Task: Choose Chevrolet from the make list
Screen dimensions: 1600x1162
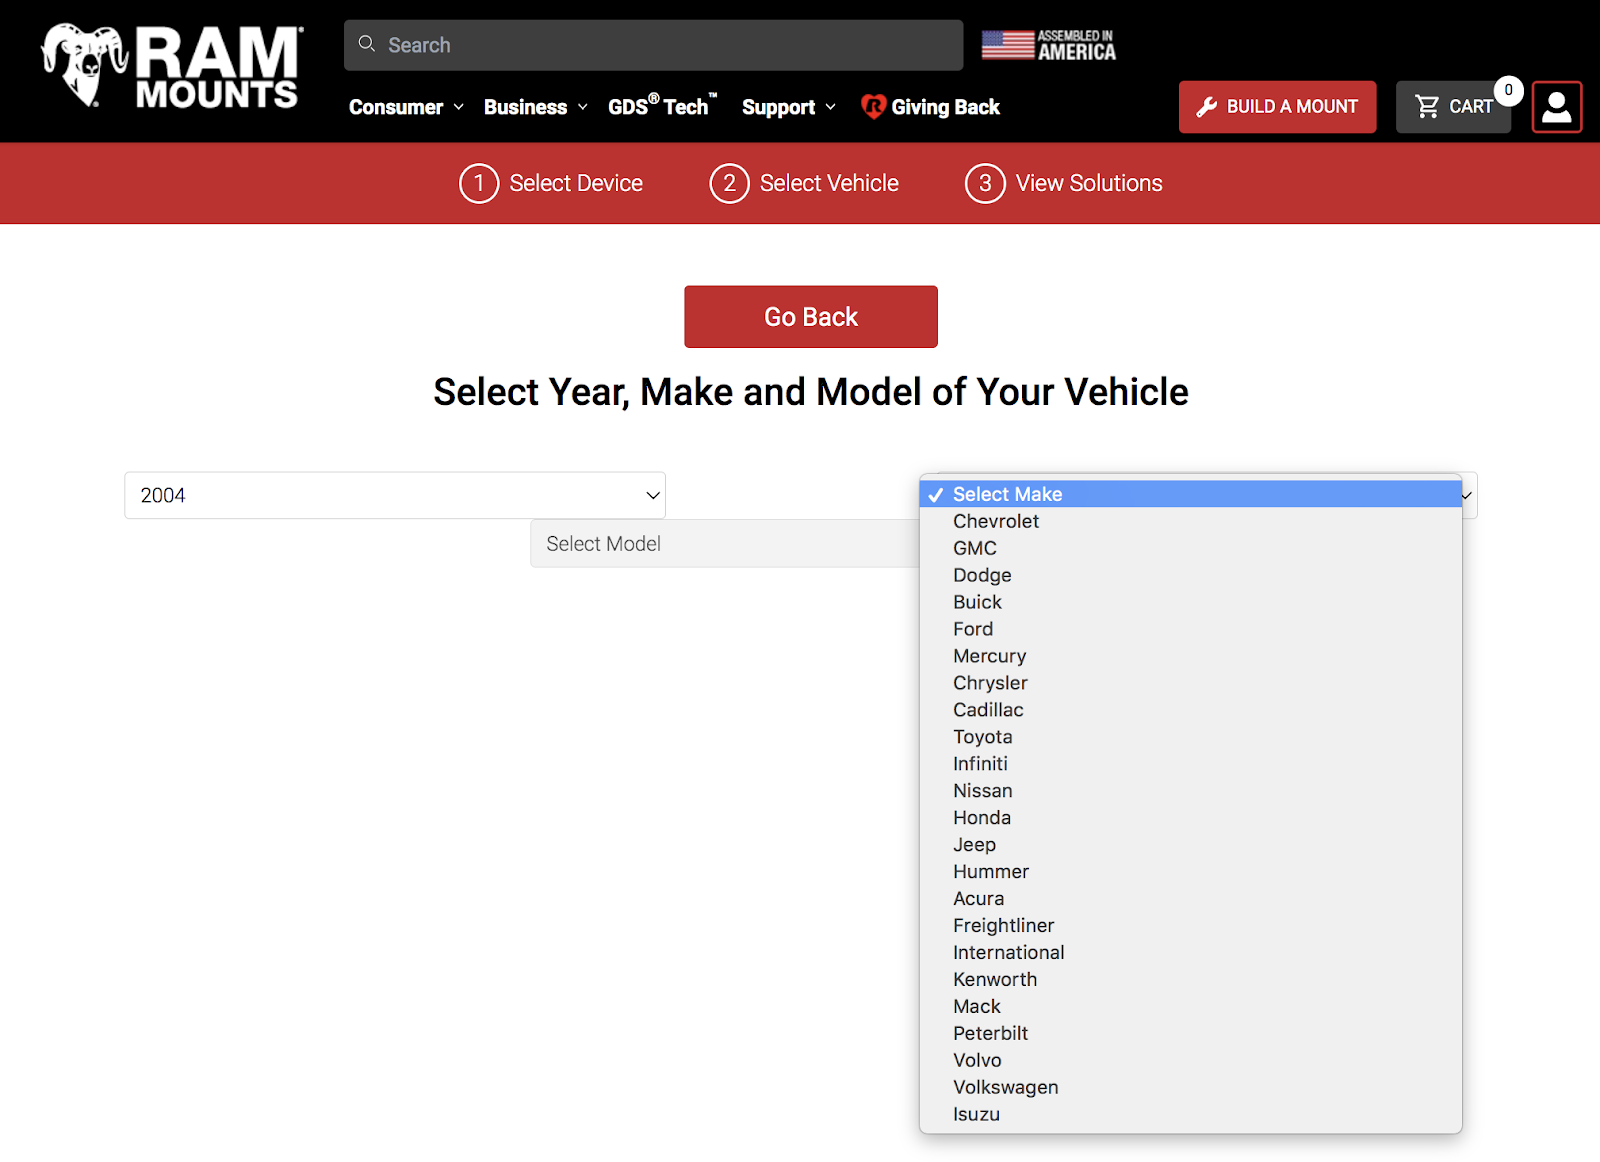Action: click(1190, 521)
